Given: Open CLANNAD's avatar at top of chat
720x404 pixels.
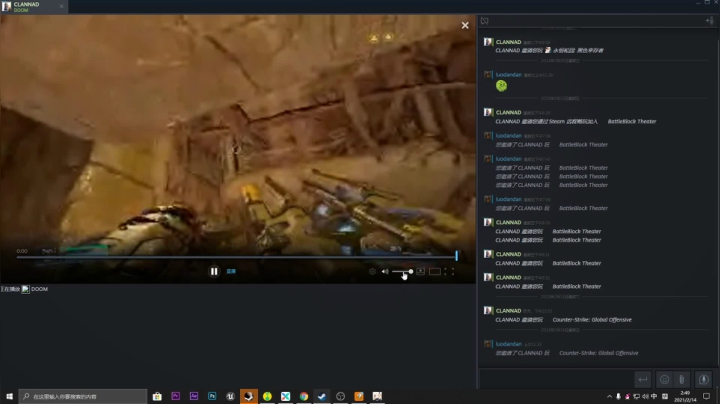Looking at the screenshot, I should (488, 42).
